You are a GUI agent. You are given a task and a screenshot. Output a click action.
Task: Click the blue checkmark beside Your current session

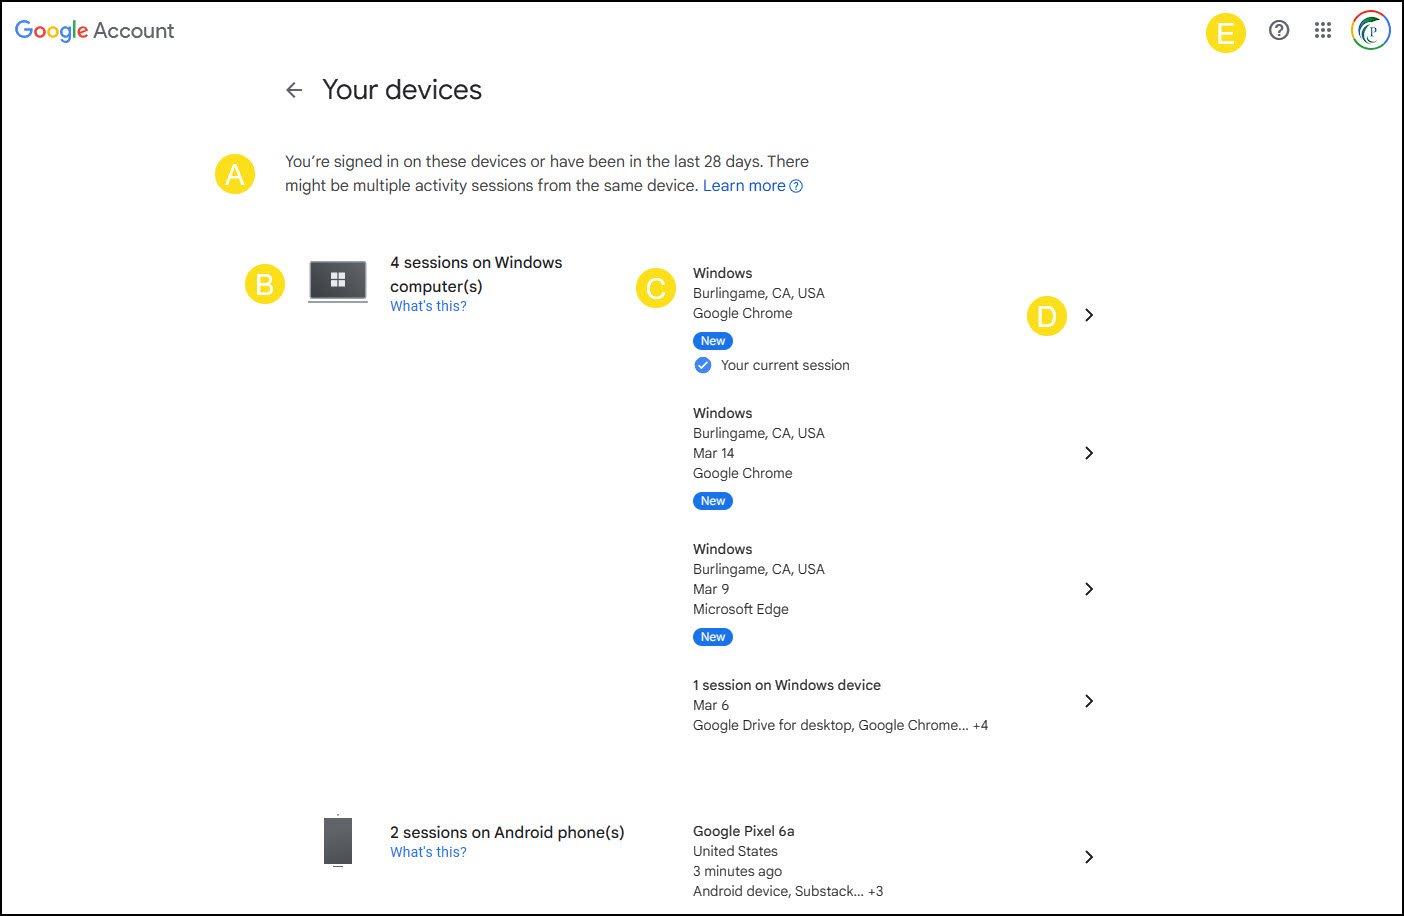pos(703,365)
